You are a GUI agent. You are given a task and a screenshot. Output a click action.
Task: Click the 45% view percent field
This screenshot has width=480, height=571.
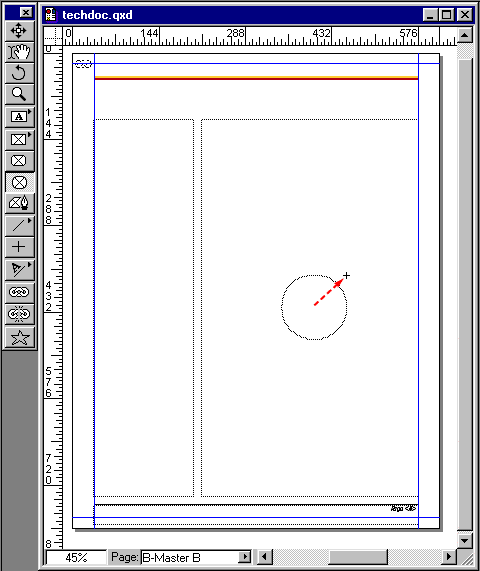click(x=76, y=557)
